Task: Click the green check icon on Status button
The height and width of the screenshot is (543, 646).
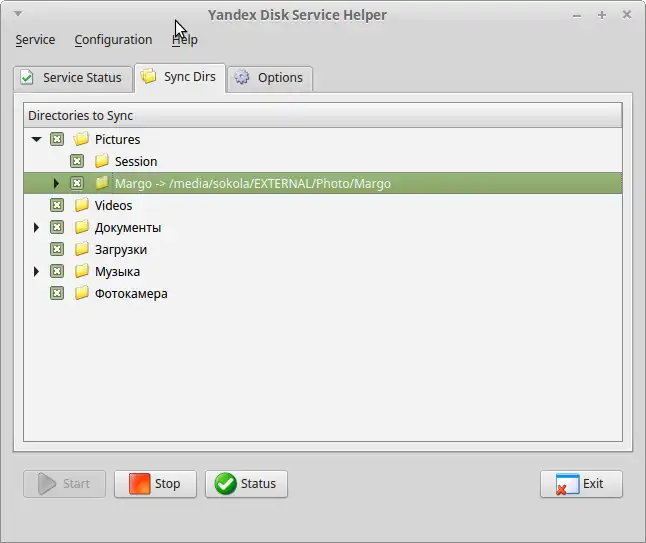Action: point(225,483)
